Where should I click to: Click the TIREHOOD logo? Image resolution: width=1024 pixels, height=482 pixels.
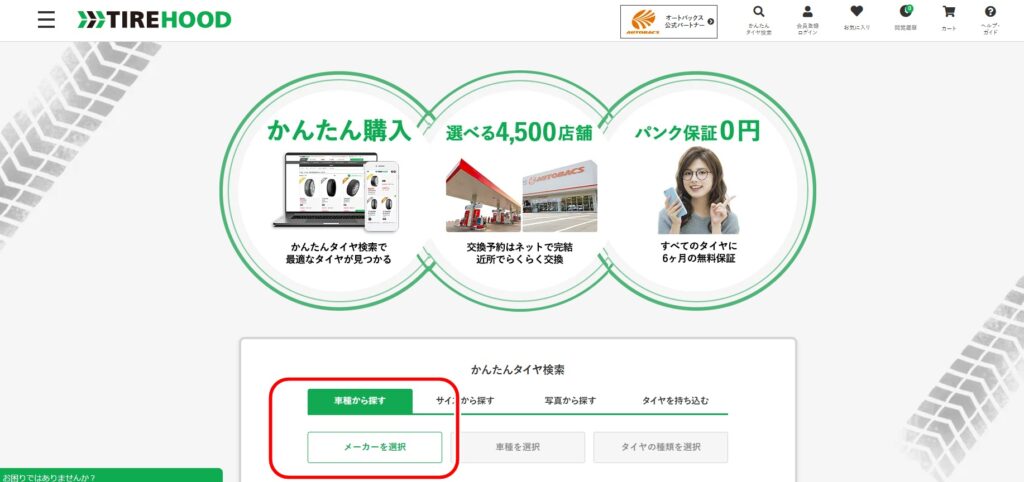pyautogui.click(x=154, y=20)
